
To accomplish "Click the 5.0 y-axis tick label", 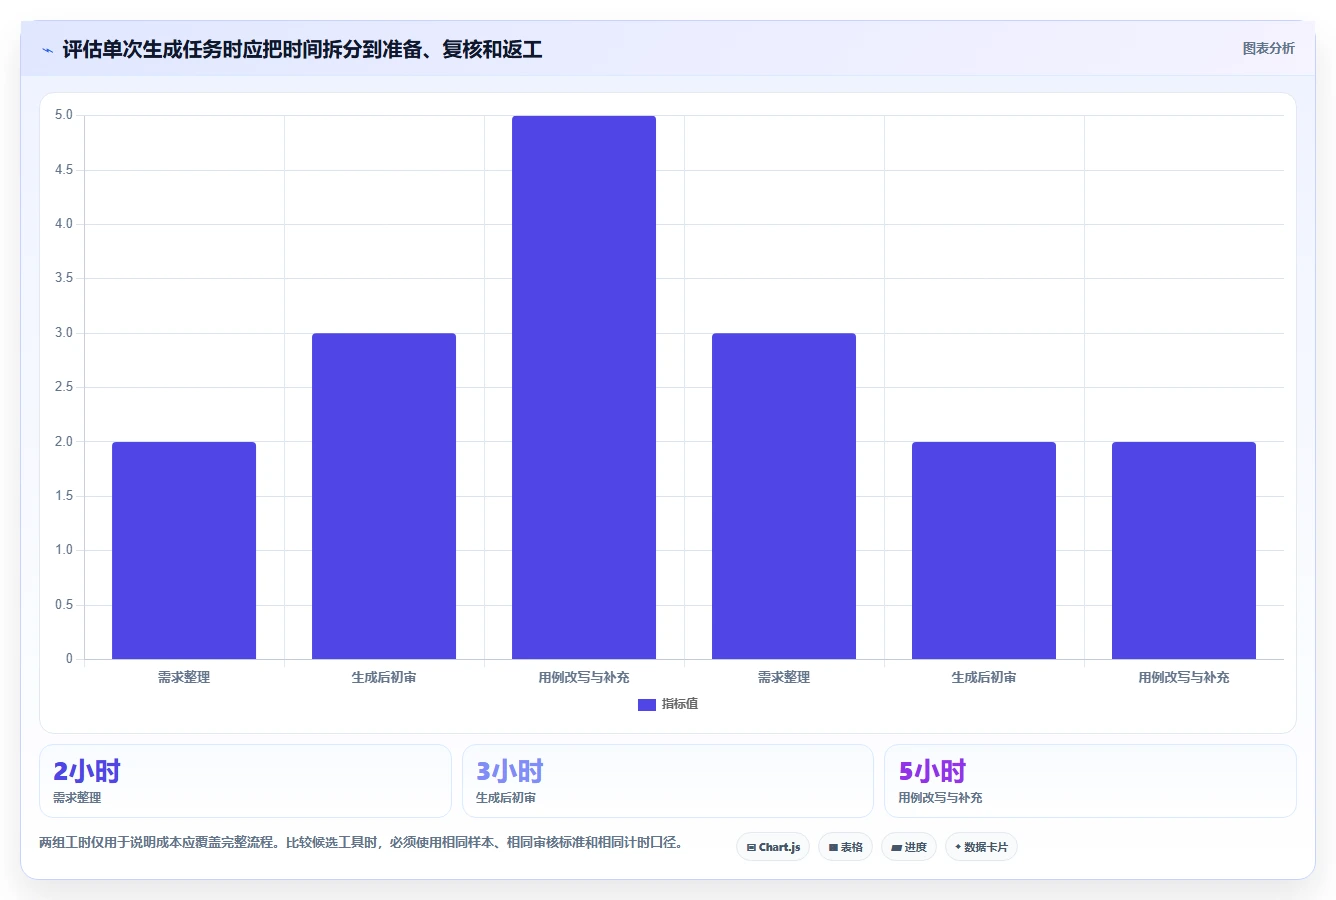I will coord(64,115).
